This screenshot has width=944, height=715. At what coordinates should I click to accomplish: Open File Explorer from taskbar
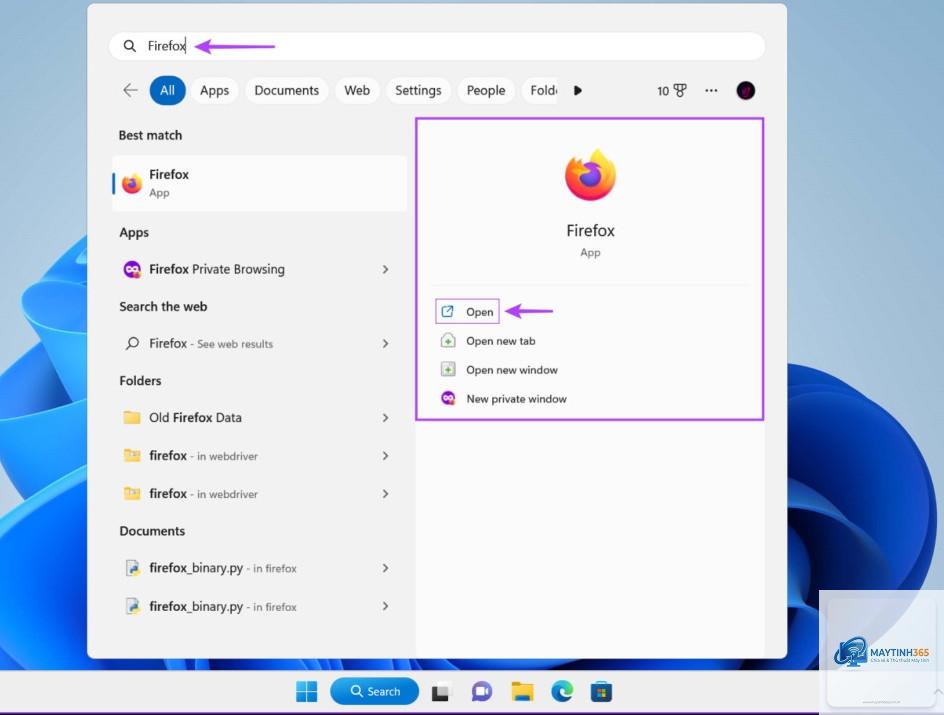(522, 692)
